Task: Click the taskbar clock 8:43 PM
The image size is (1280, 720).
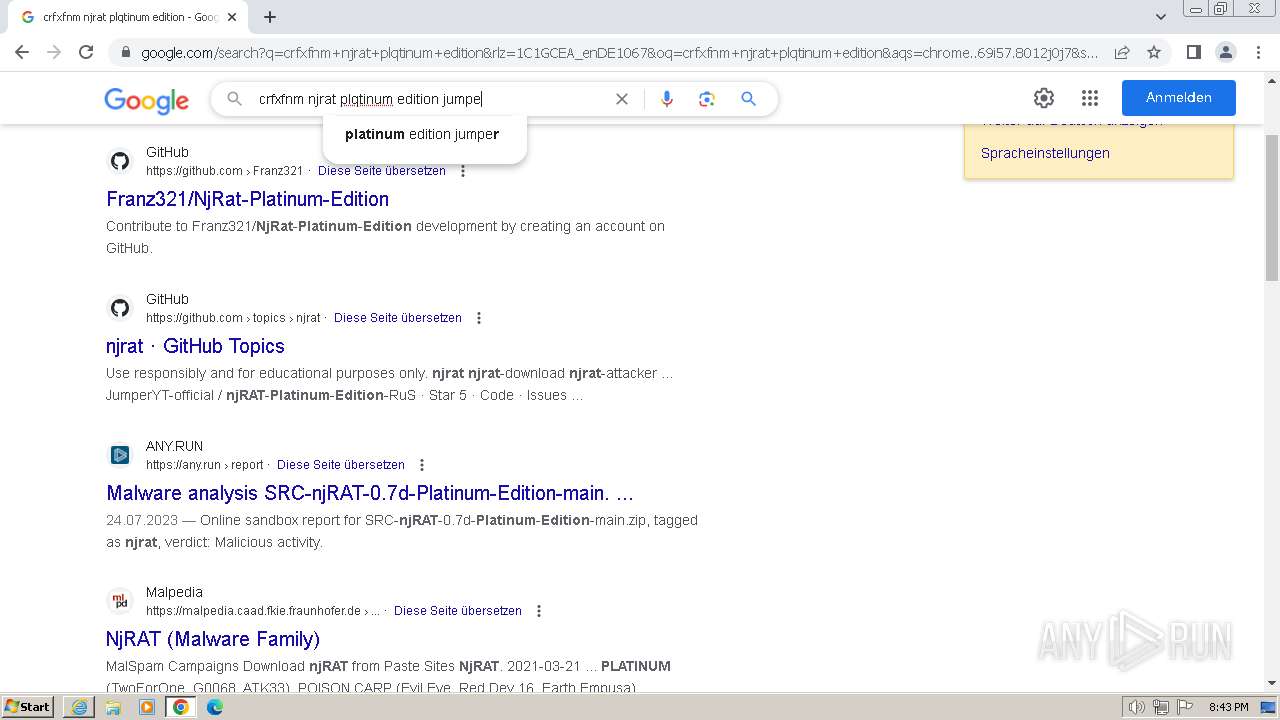Action: tap(1228, 707)
